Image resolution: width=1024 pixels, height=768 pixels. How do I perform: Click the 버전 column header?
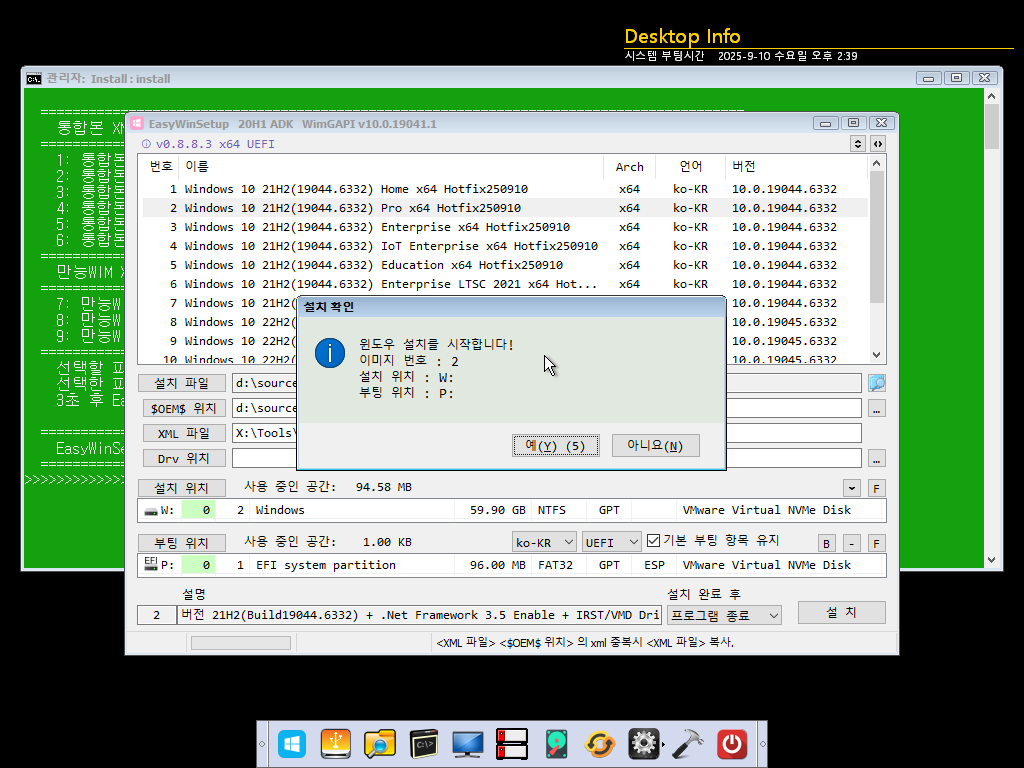796,167
